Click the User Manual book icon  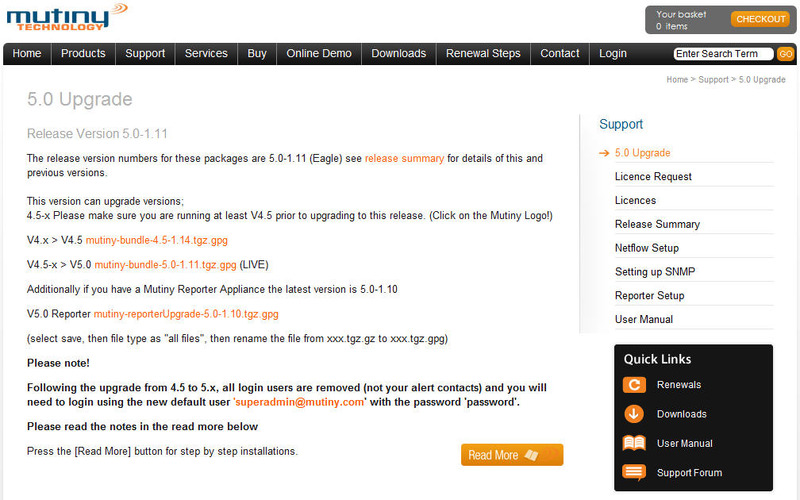[x=634, y=443]
